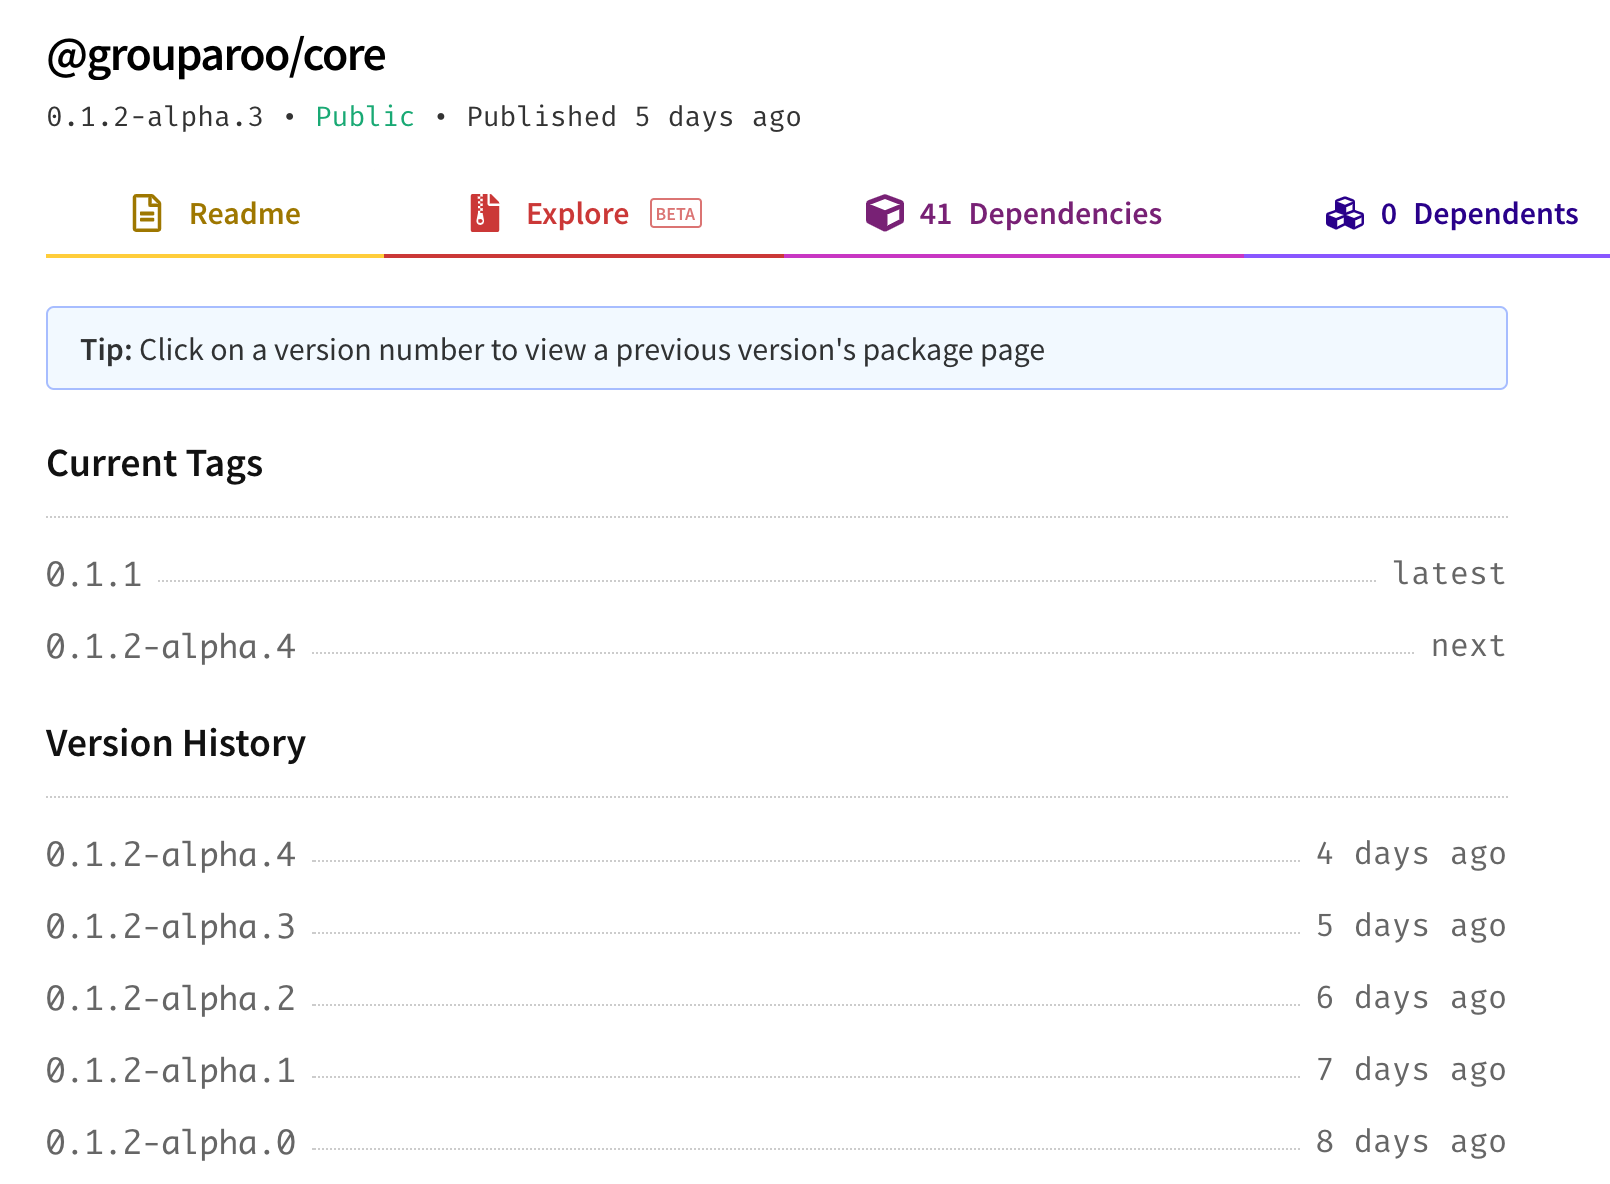Image resolution: width=1610 pixels, height=1184 pixels.
Task: Click the '6 days ago' timestamp
Action: (1411, 998)
